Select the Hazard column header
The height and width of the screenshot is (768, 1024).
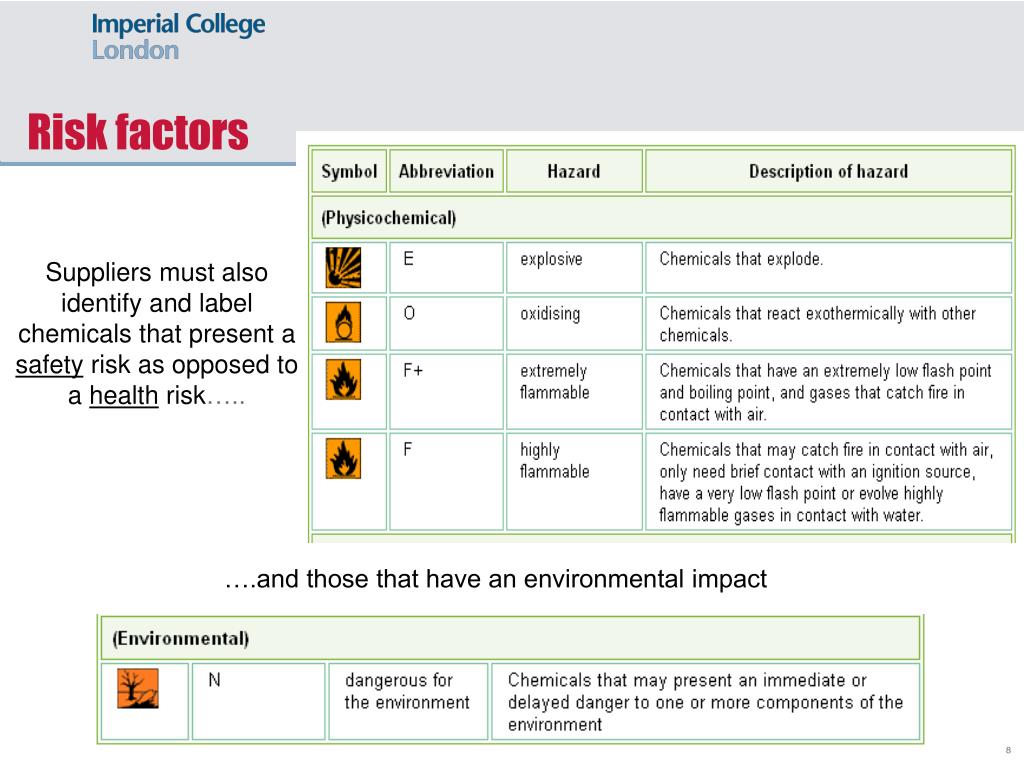click(x=574, y=171)
